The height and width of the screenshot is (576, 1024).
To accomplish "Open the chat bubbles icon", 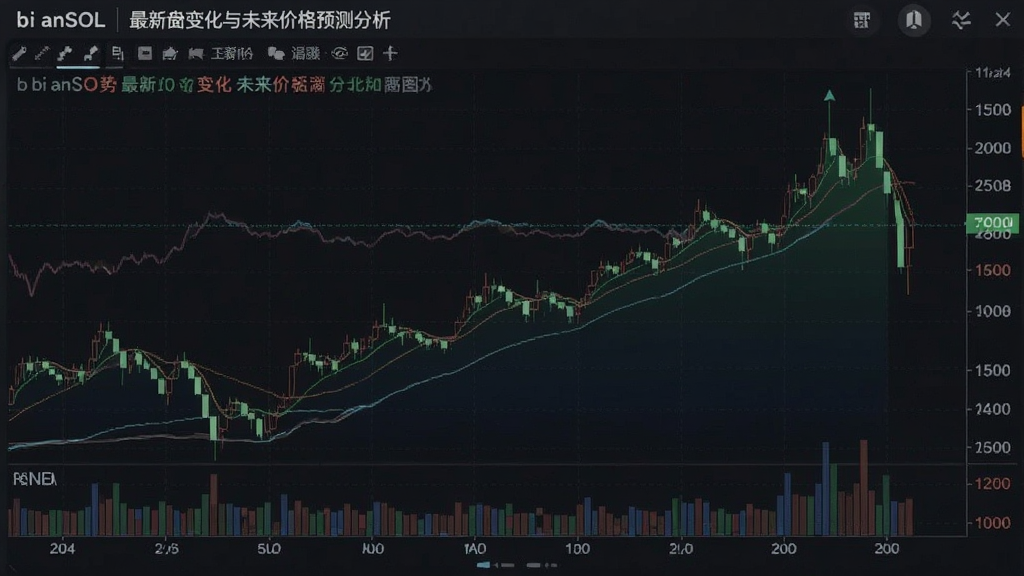I will pos(276,54).
